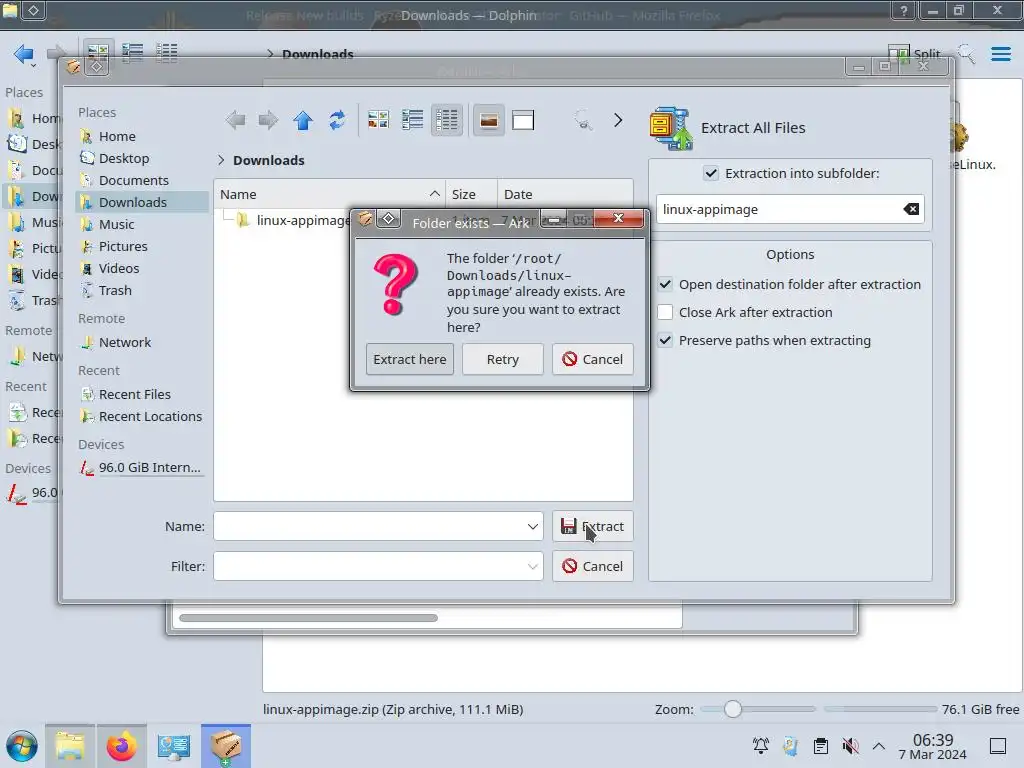This screenshot has width=1024, height=768.
Task: Expand more toolbar actions chevron
Action: 618,120
